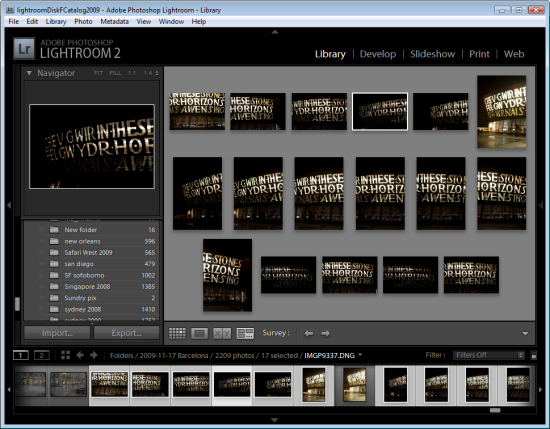Viewport: 550px width, 429px height.
Task: Select the sydney 2008 folder
Action: [x=91, y=309]
